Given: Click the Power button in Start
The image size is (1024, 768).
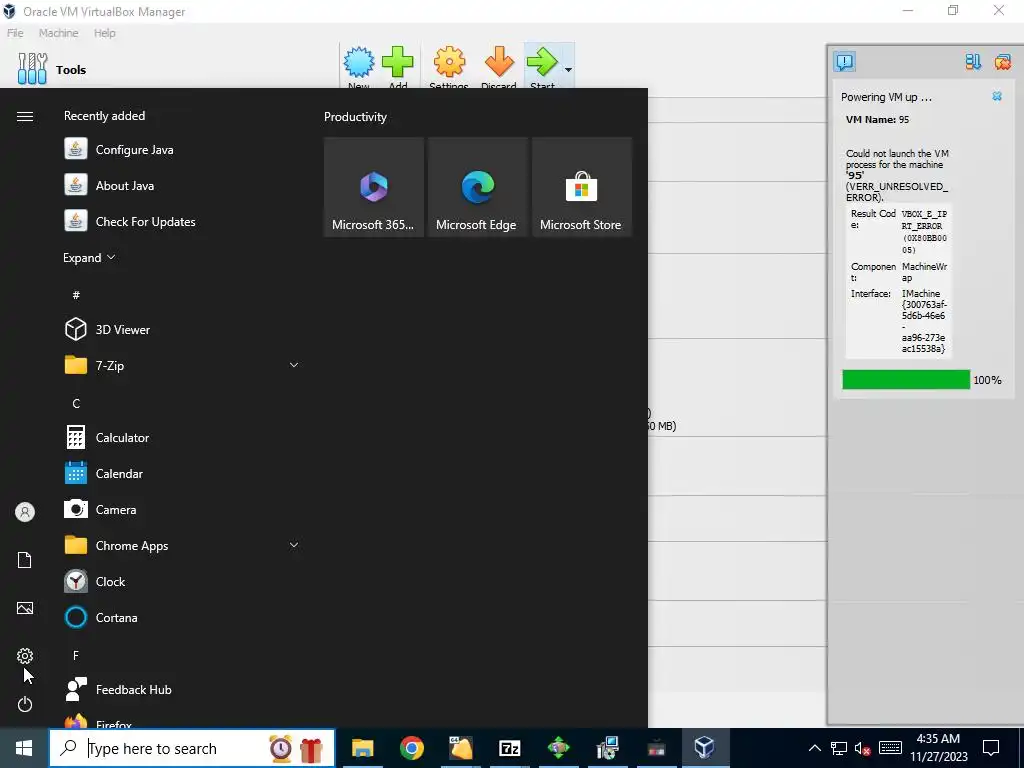Looking at the screenshot, I should 25,704.
